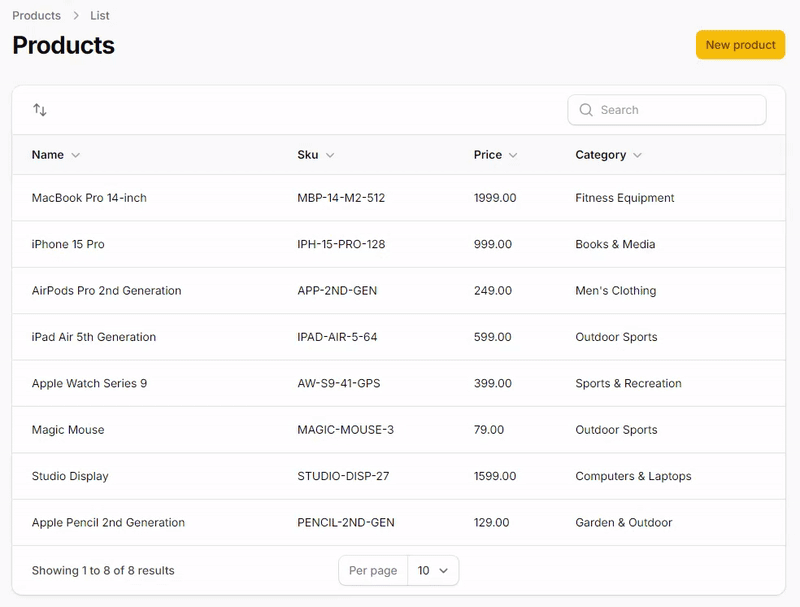Click the reorder records arrows icon
The height and width of the screenshot is (607, 800).
coord(40,110)
